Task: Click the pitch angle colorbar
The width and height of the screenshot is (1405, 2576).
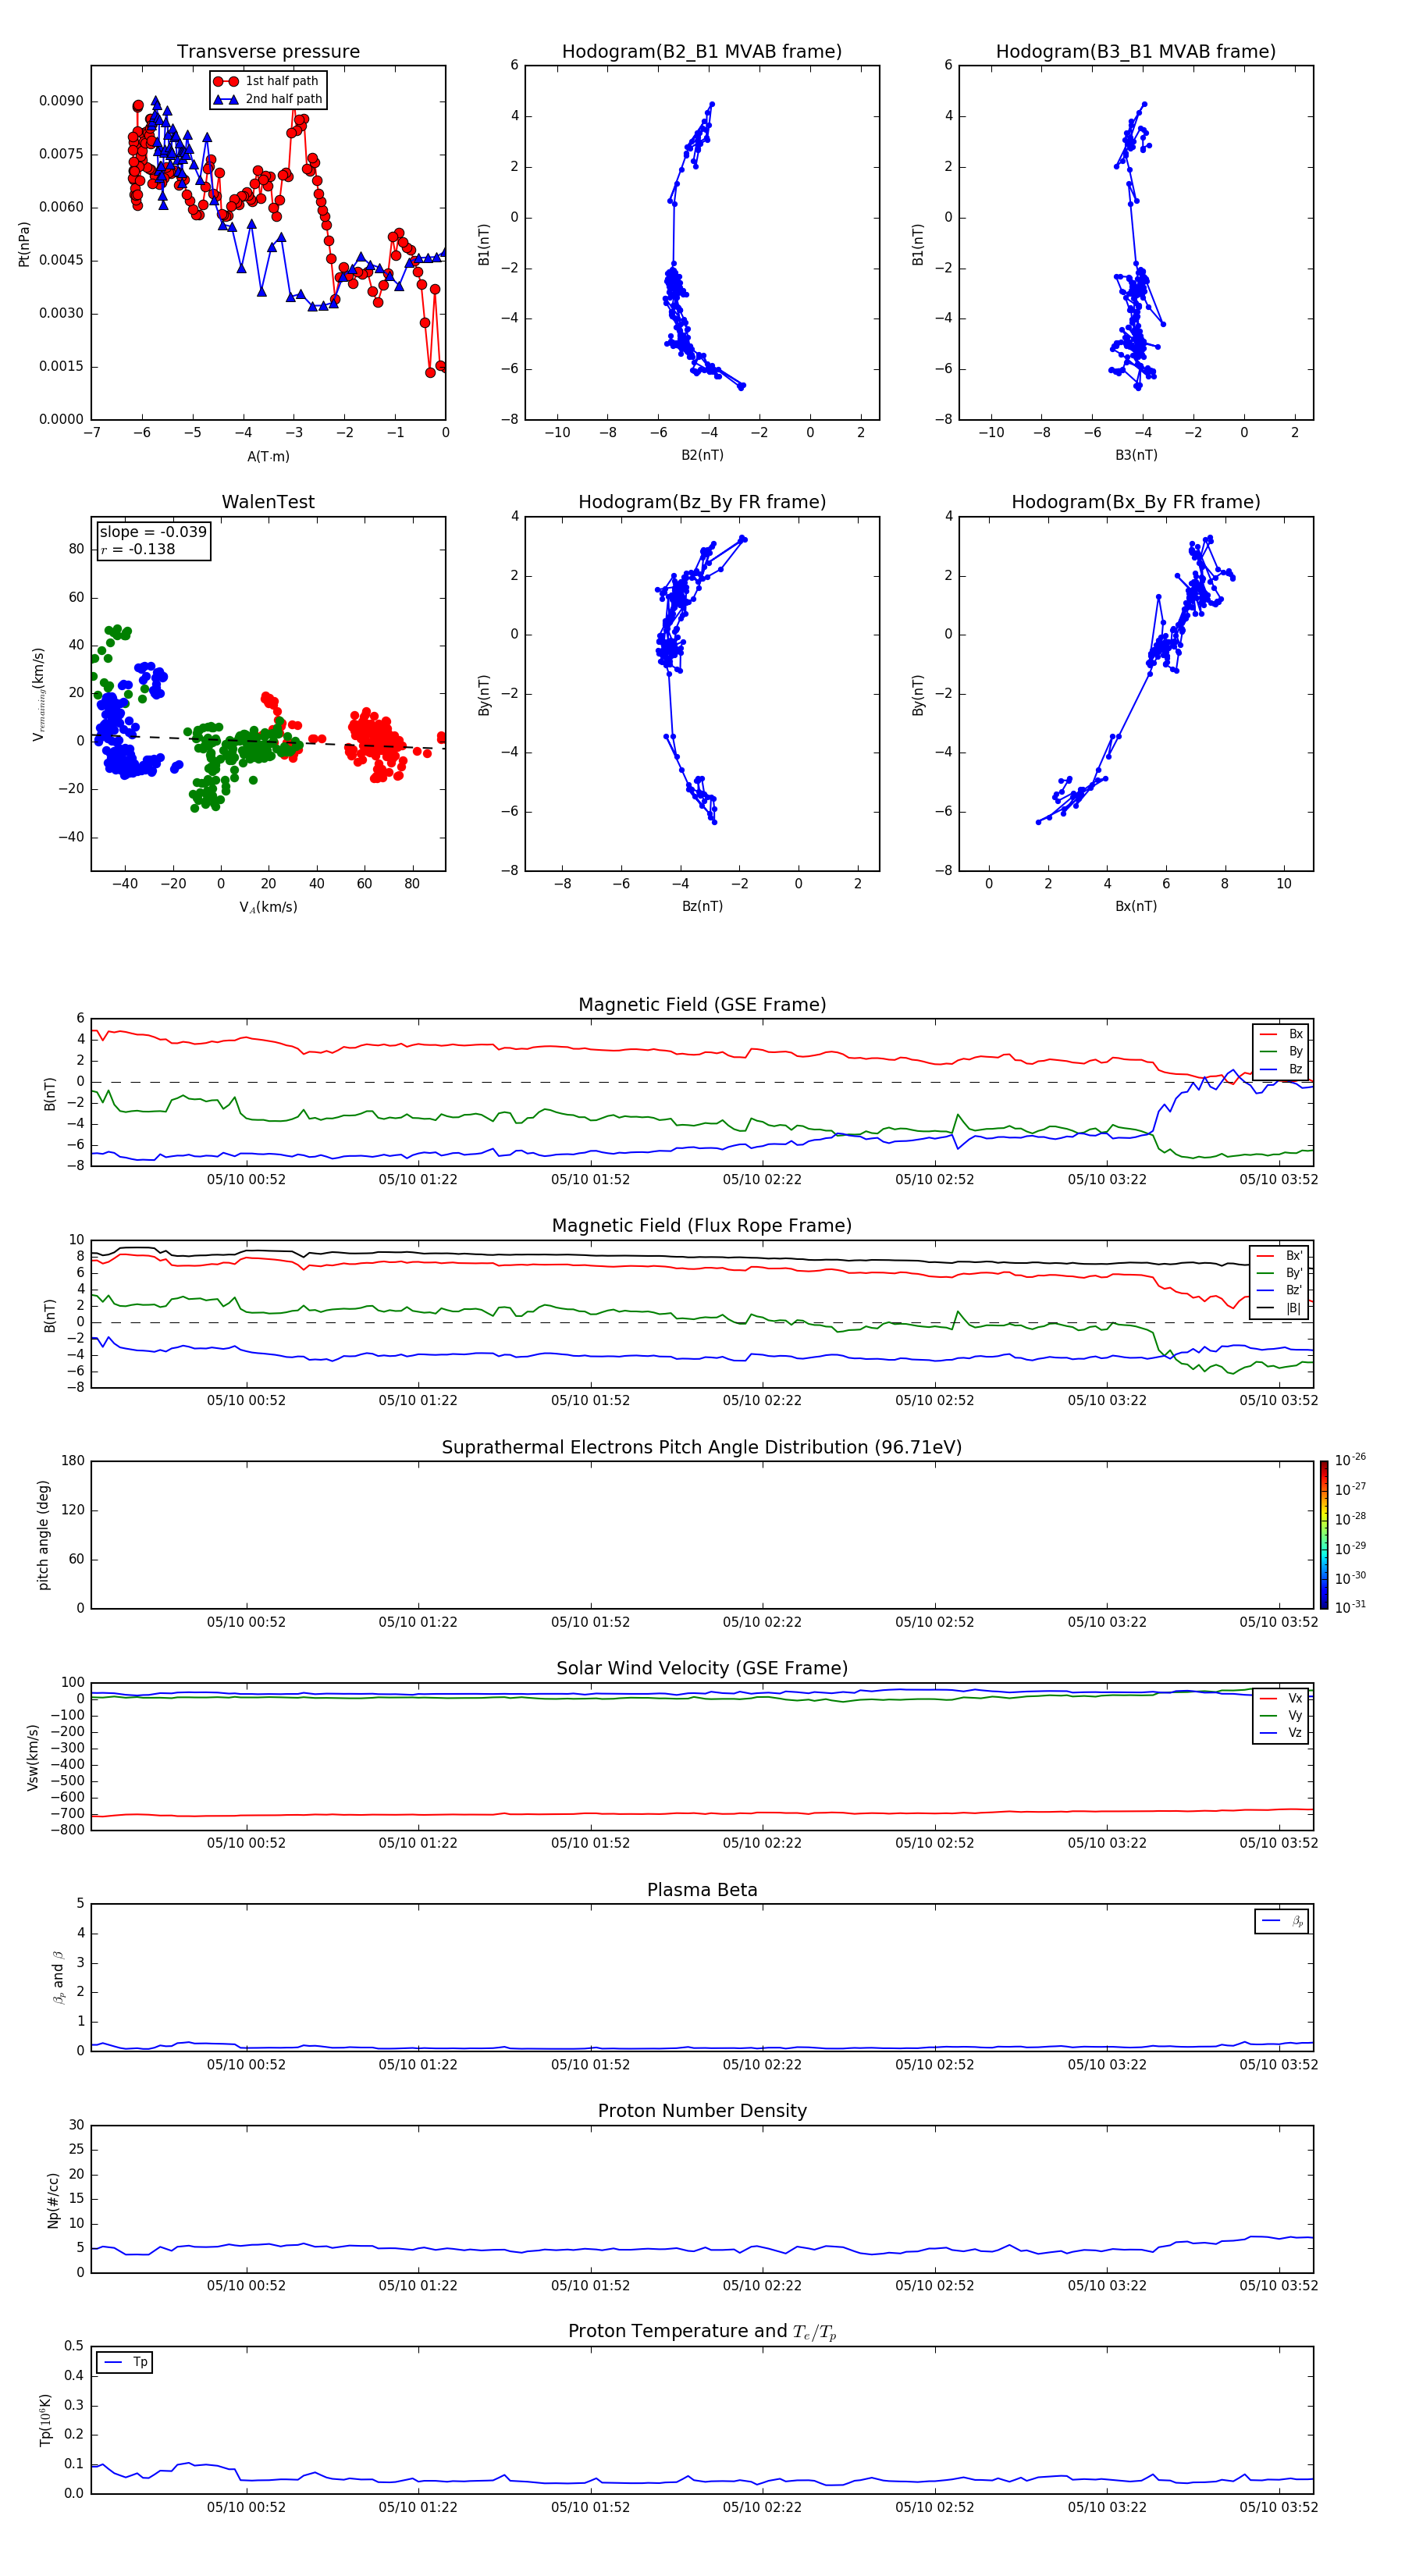Action: pyautogui.click(x=1323, y=1535)
